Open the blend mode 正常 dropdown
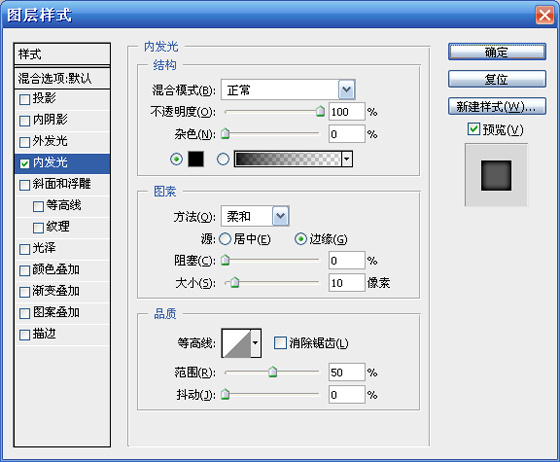This screenshot has width=560, height=462. 288,90
